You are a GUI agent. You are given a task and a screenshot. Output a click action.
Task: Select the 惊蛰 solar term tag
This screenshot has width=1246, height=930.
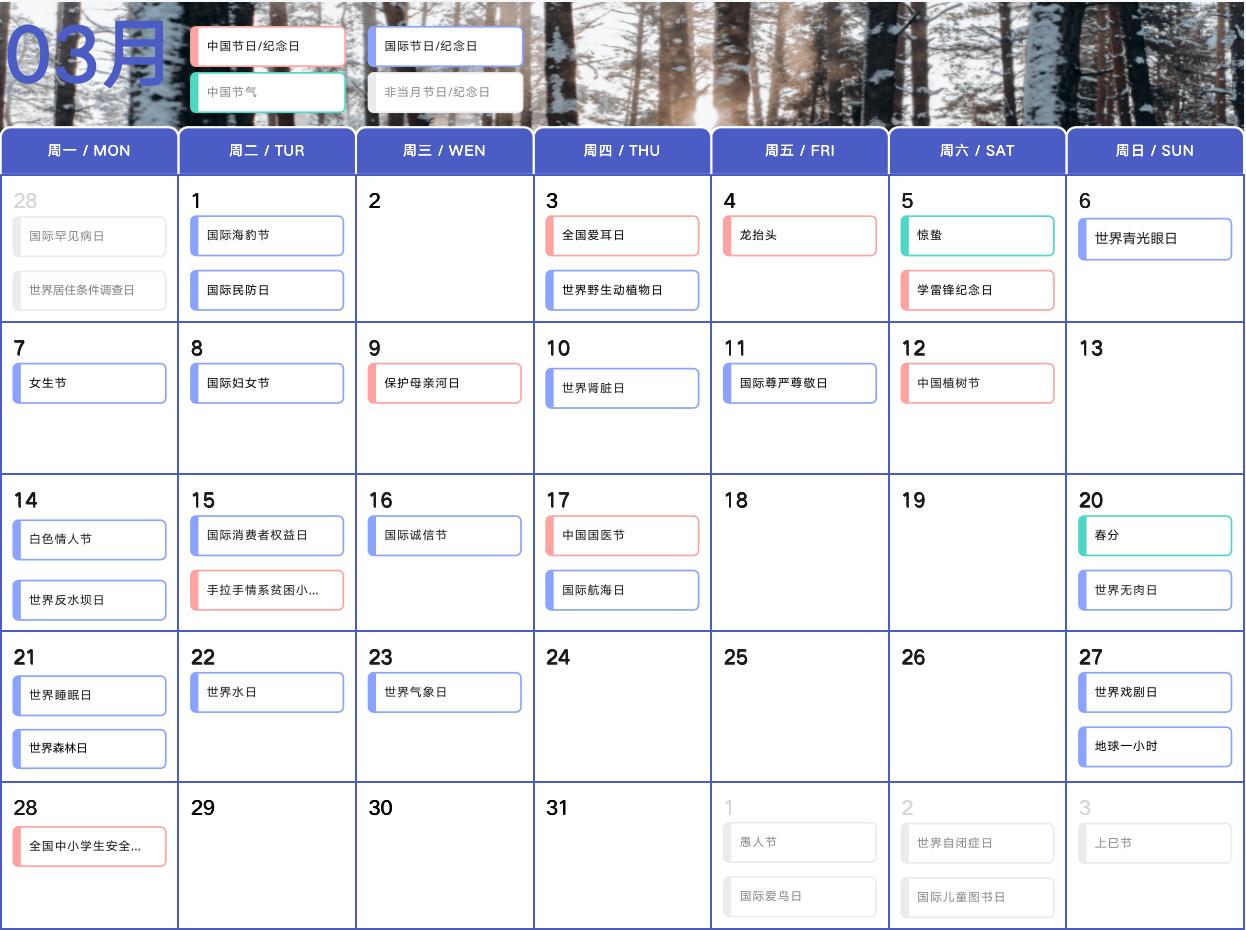click(x=976, y=236)
